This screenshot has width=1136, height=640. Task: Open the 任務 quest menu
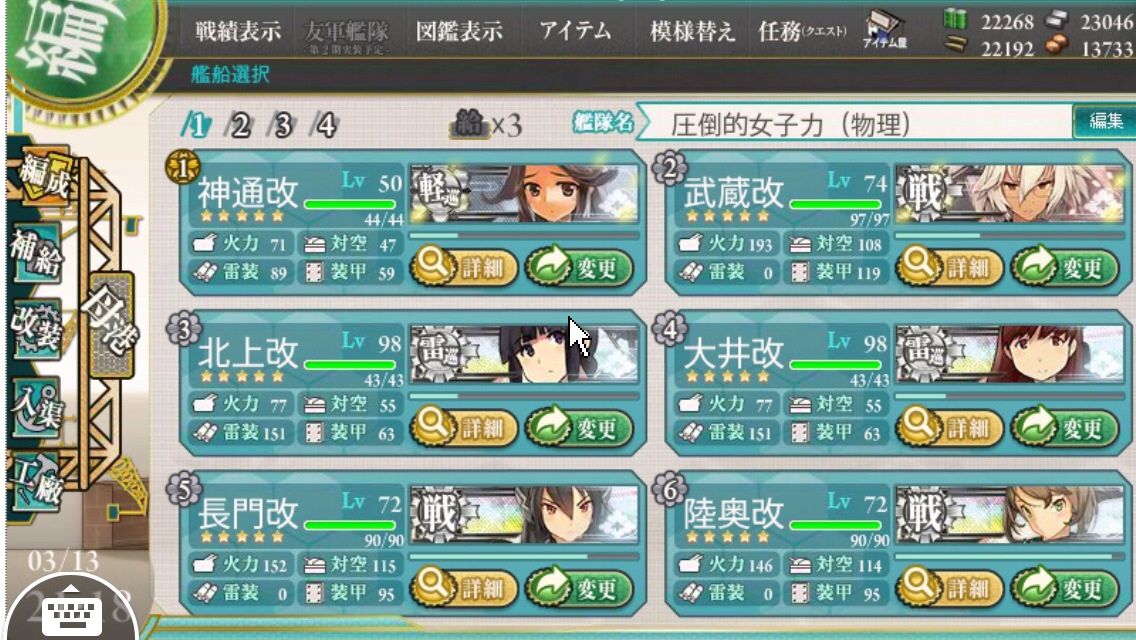(x=801, y=31)
